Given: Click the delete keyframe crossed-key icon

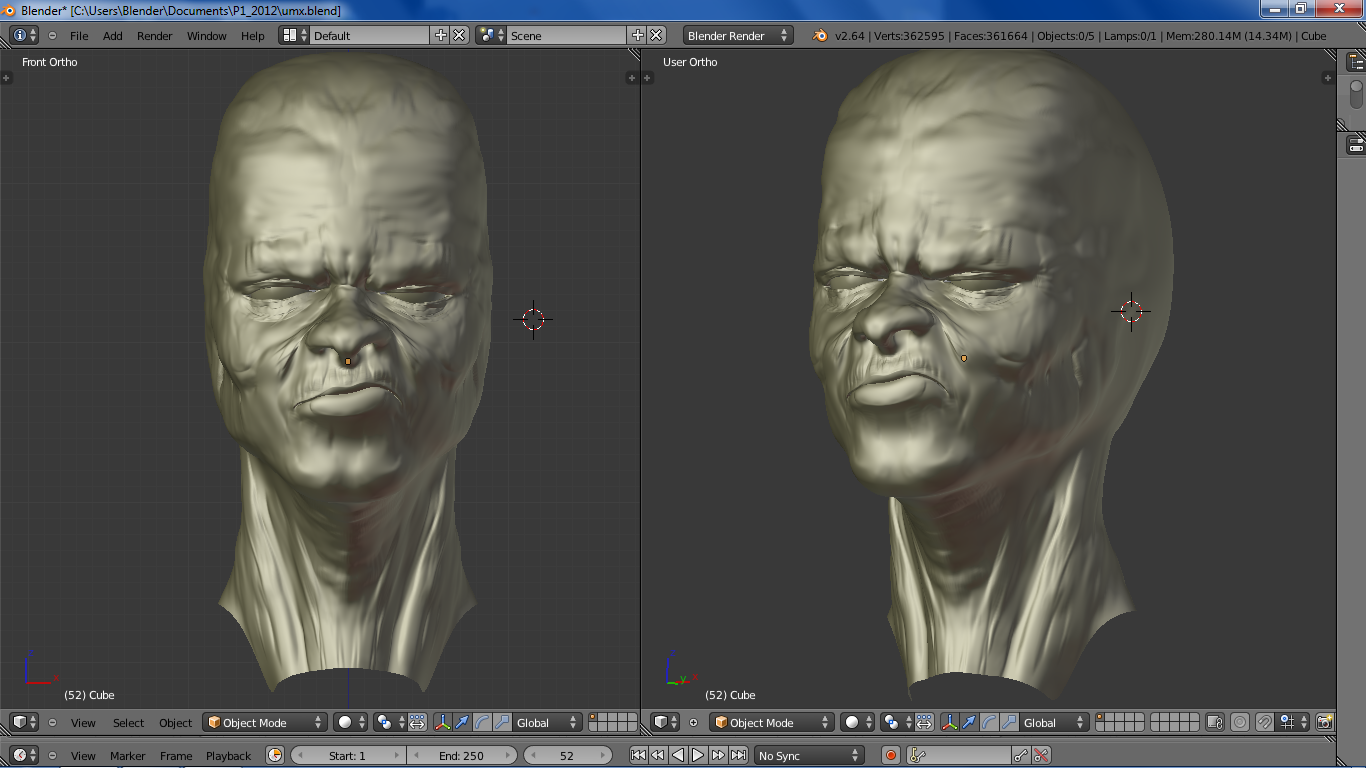Looking at the screenshot, I should click(1041, 755).
